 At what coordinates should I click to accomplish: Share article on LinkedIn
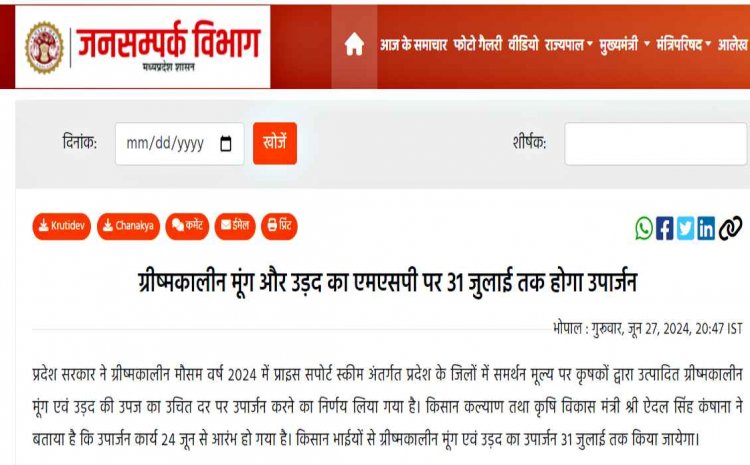[706, 228]
